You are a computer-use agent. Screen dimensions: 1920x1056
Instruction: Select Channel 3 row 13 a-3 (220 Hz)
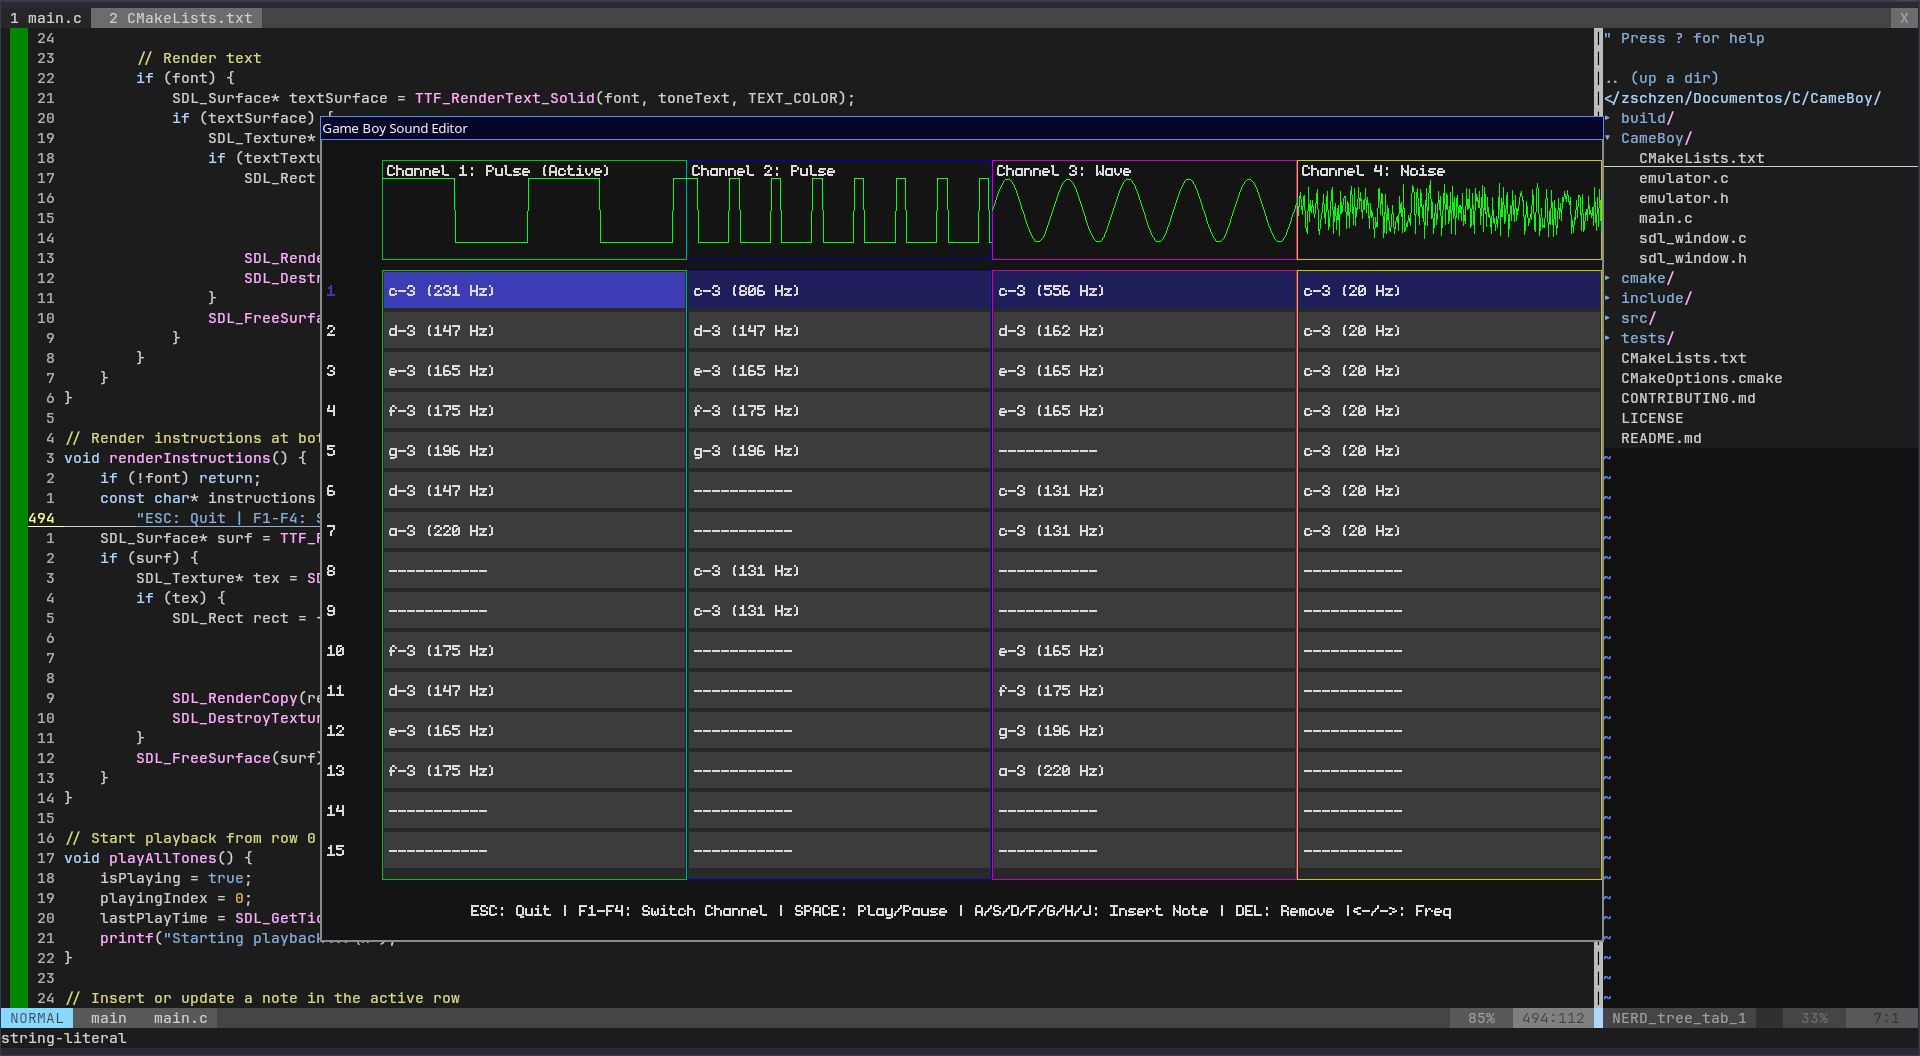(1144, 770)
